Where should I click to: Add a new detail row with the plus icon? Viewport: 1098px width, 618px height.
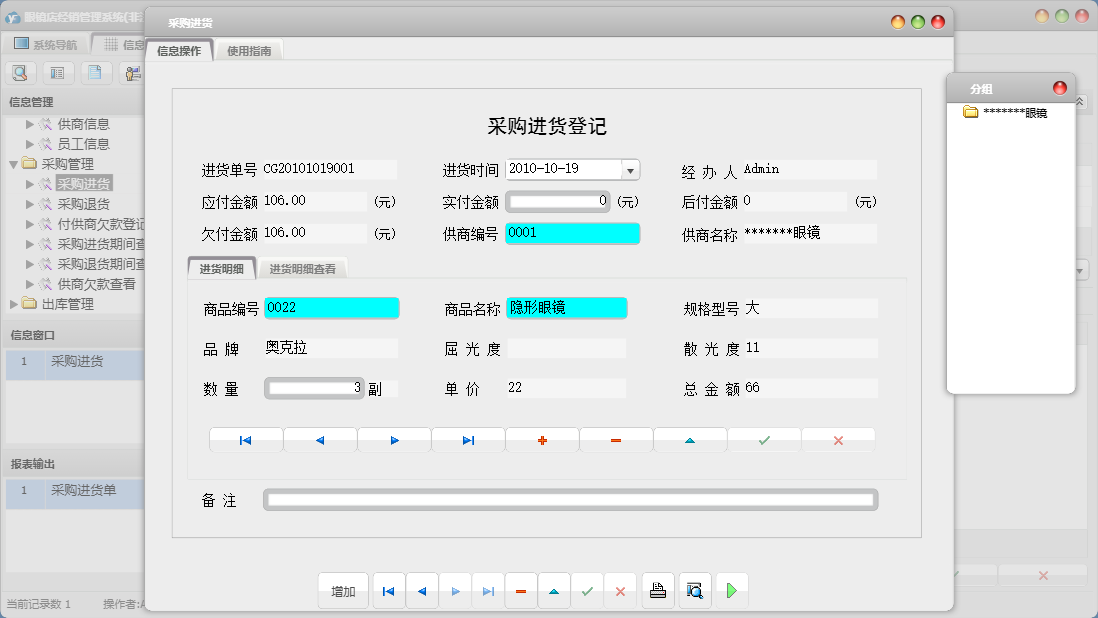[541, 438]
